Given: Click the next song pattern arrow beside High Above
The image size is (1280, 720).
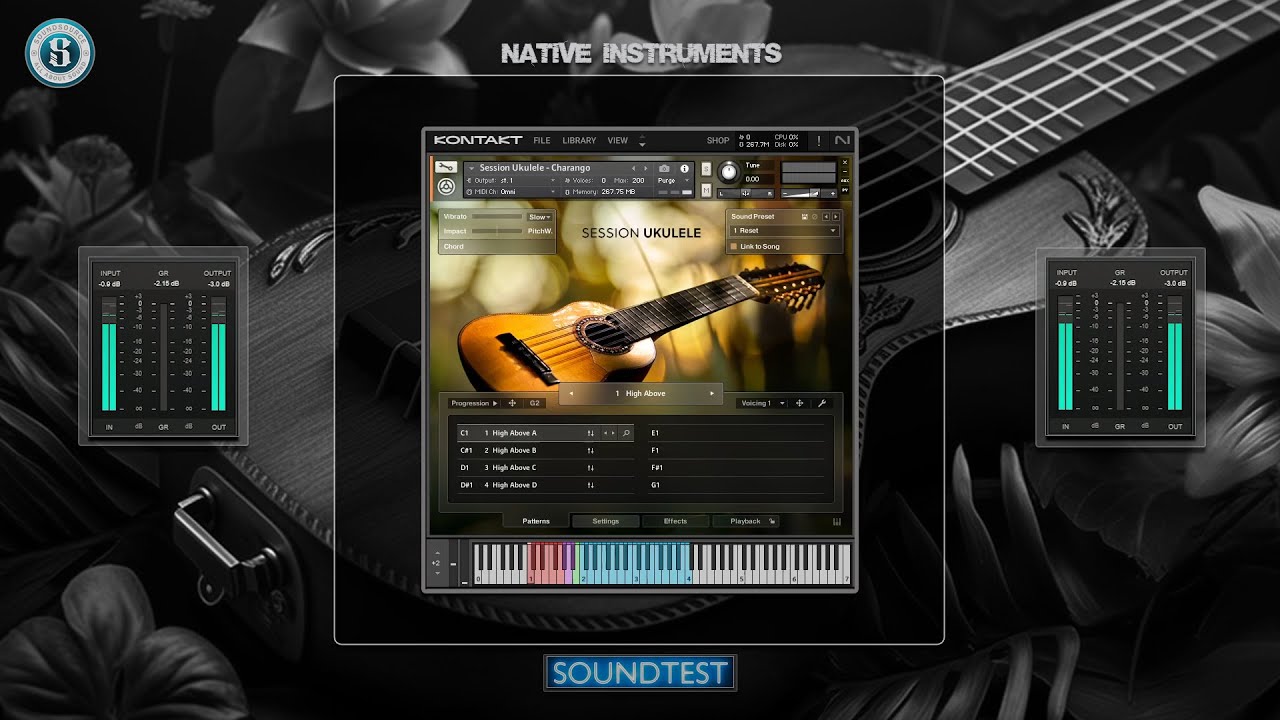Looking at the screenshot, I should 712,393.
